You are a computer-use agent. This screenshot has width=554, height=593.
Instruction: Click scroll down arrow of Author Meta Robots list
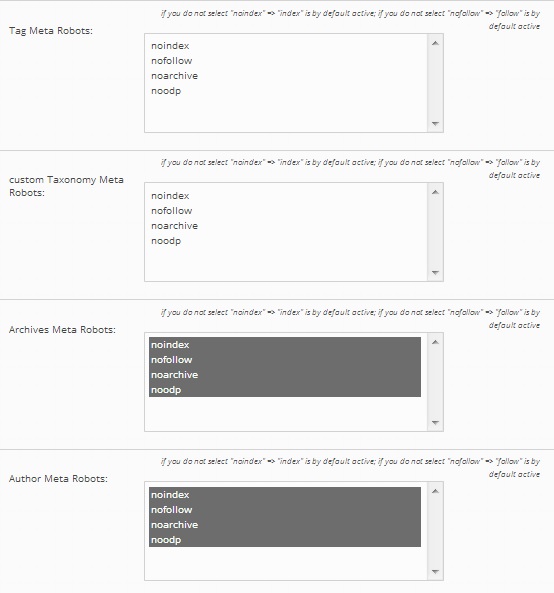tap(435, 571)
